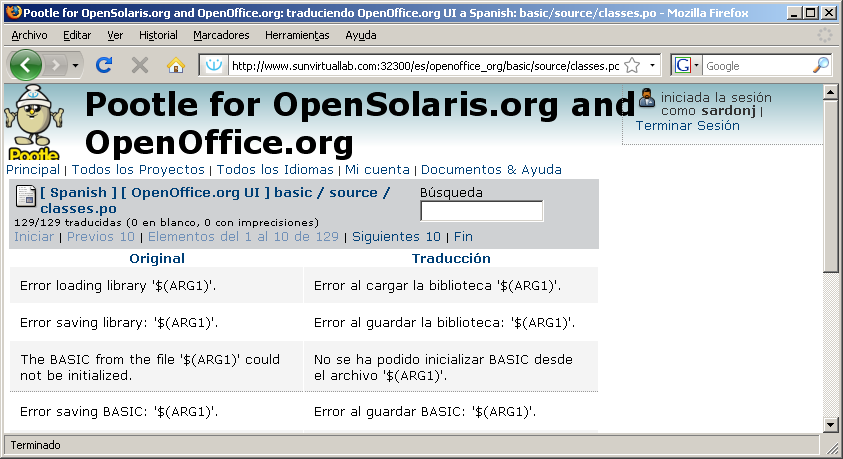Click the Original column header
This screenshot has height=459, width=843.
[157, 259]
